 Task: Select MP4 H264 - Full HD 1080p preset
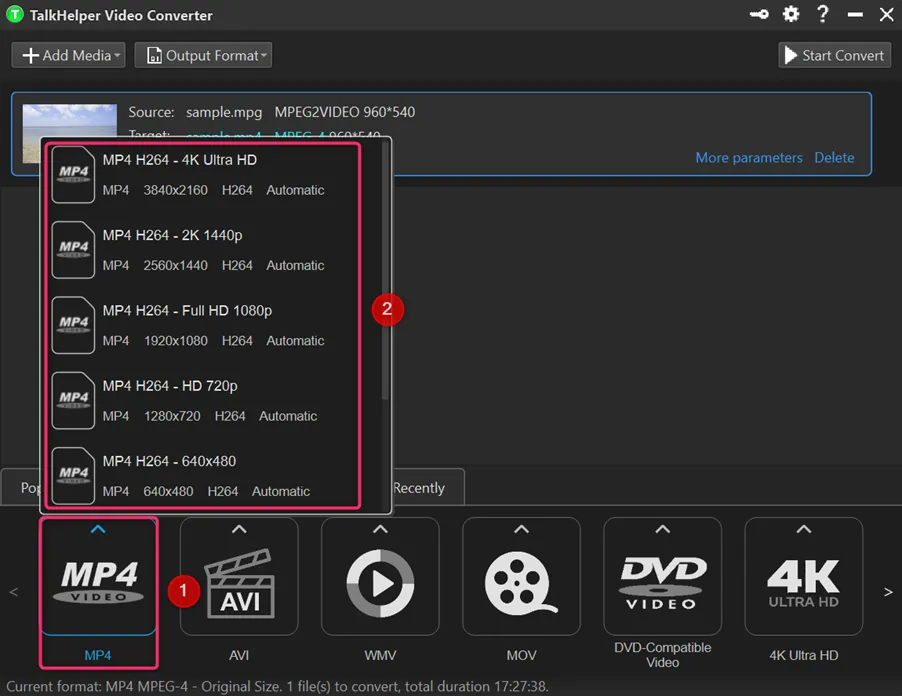click(x=202, y=326)
